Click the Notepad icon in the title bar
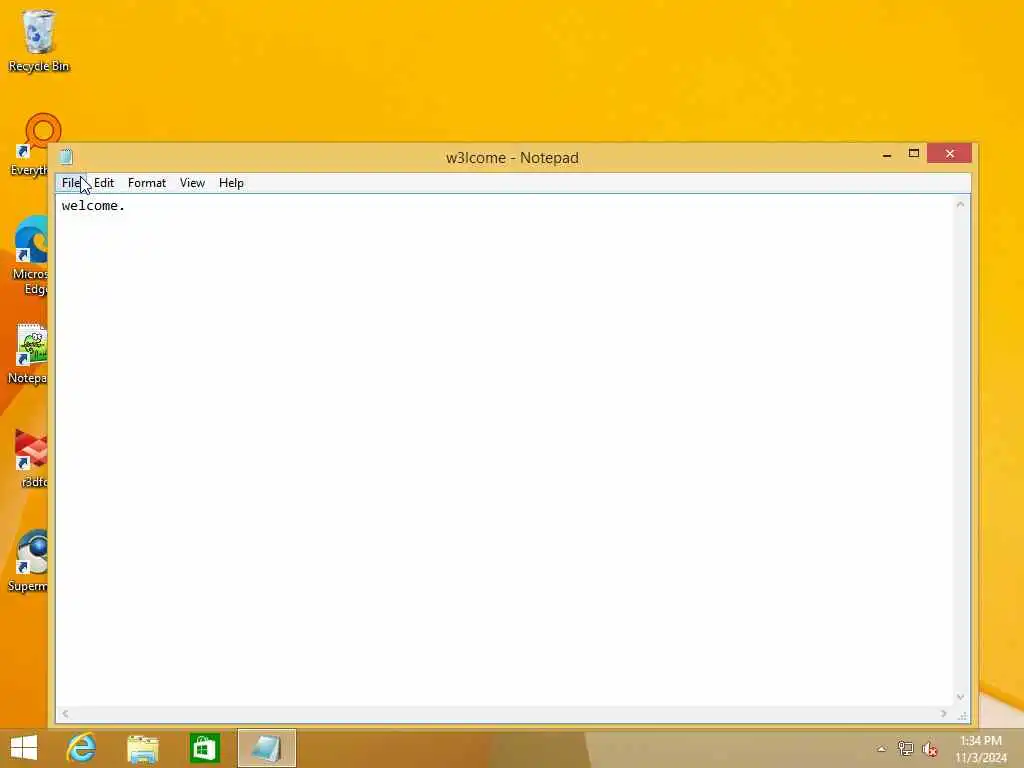The image size is (1024, 768). 66,157
